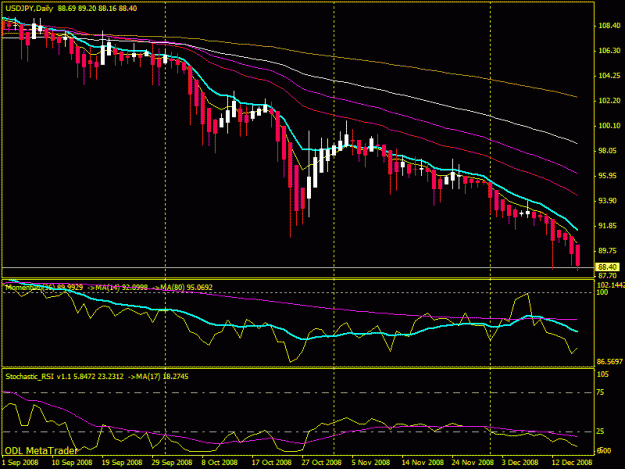Image resolution: width=625 pixels, height=469 pixels.
Task: Click the 14 Nov 2008 date label
Action: tap(423, 463)
